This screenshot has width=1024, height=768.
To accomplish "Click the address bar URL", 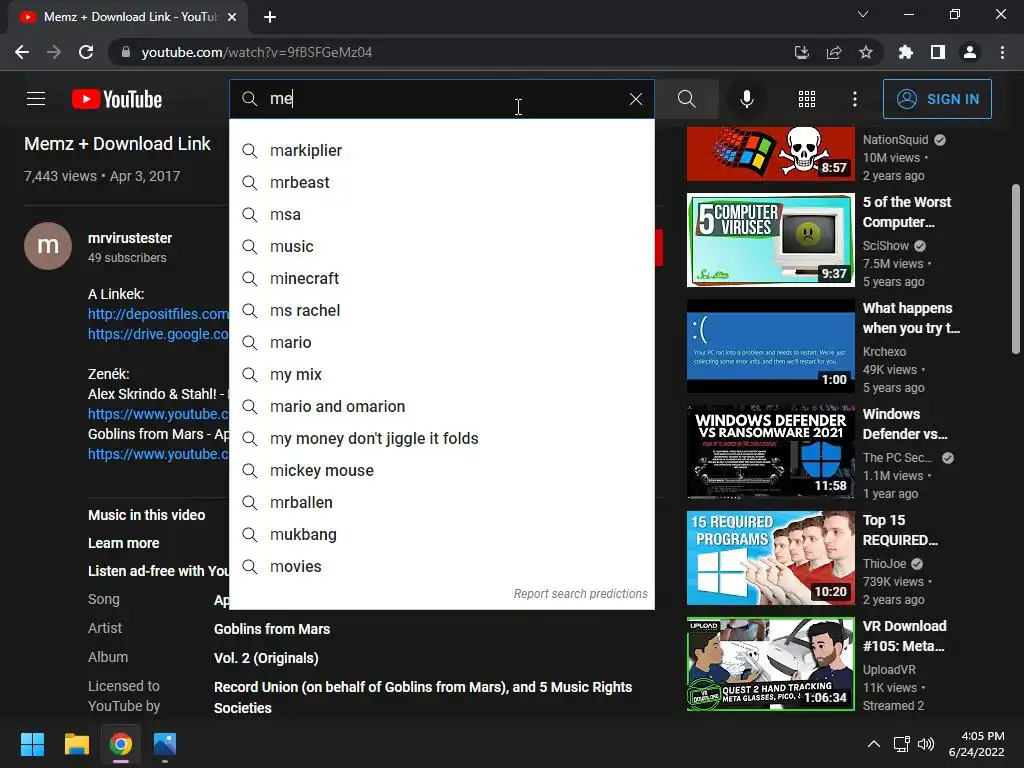I will (x=257, y=52).
